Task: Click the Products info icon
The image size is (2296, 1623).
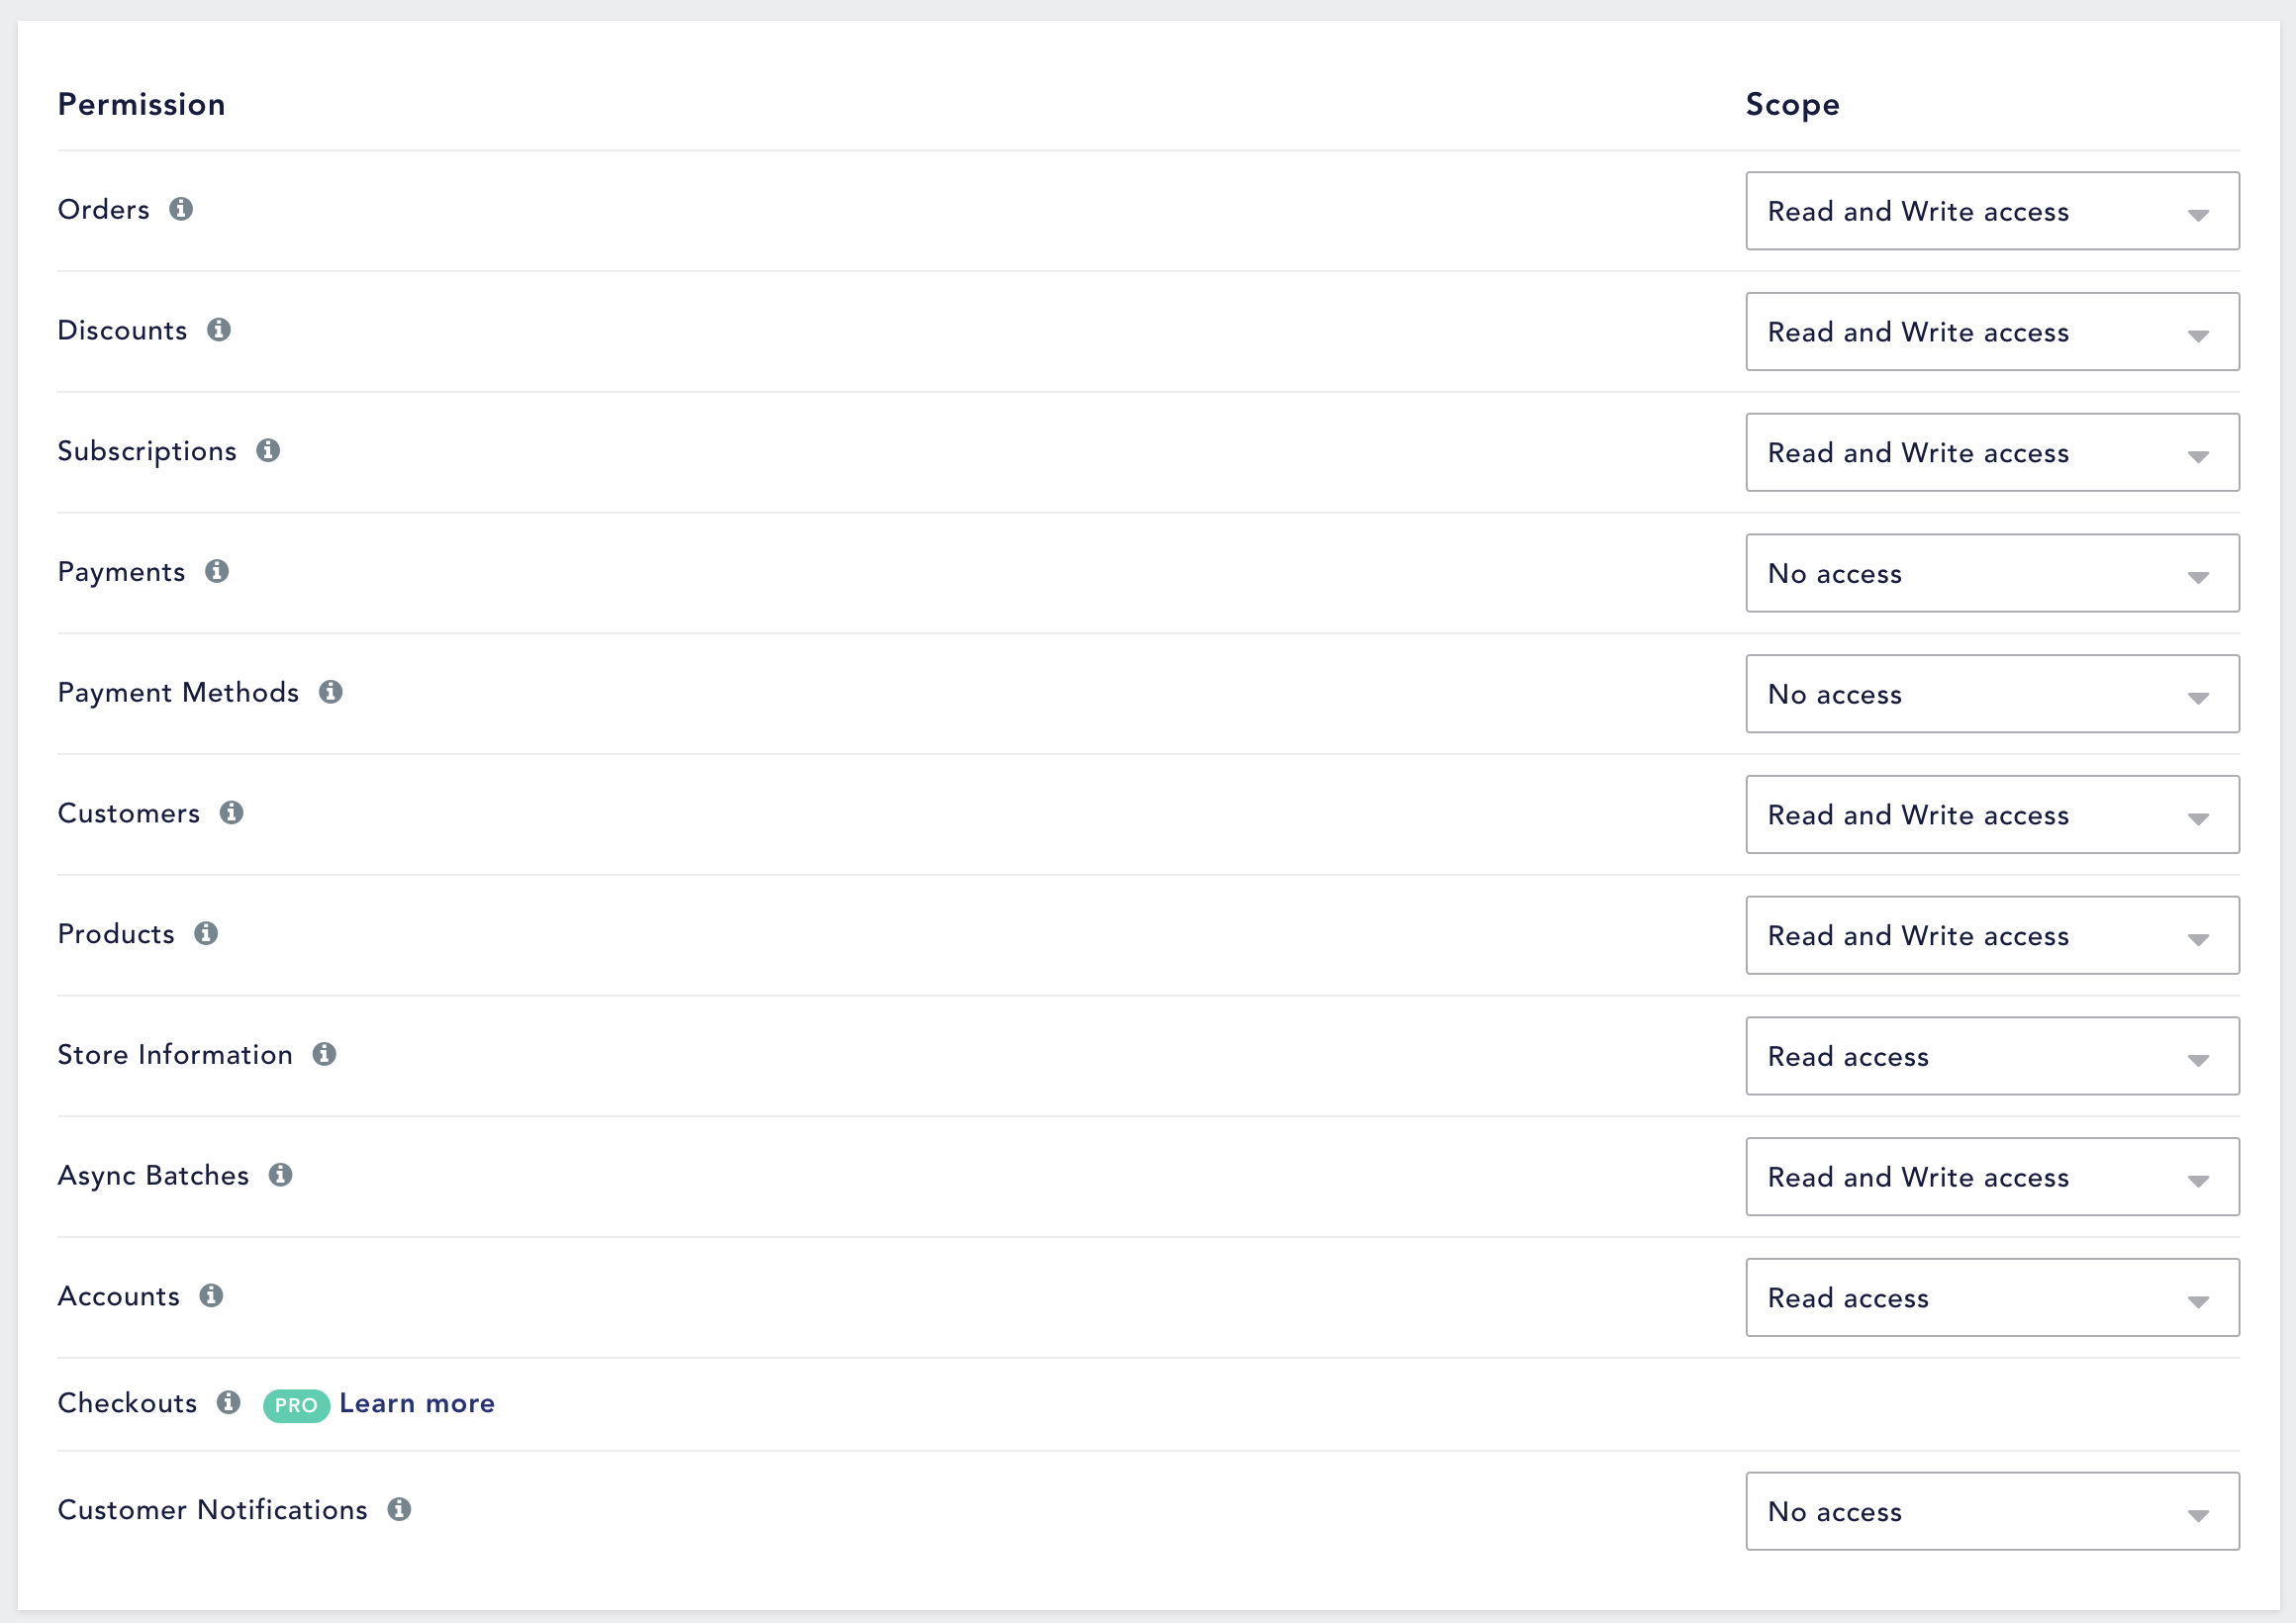Action: click(x=207, y=934)
